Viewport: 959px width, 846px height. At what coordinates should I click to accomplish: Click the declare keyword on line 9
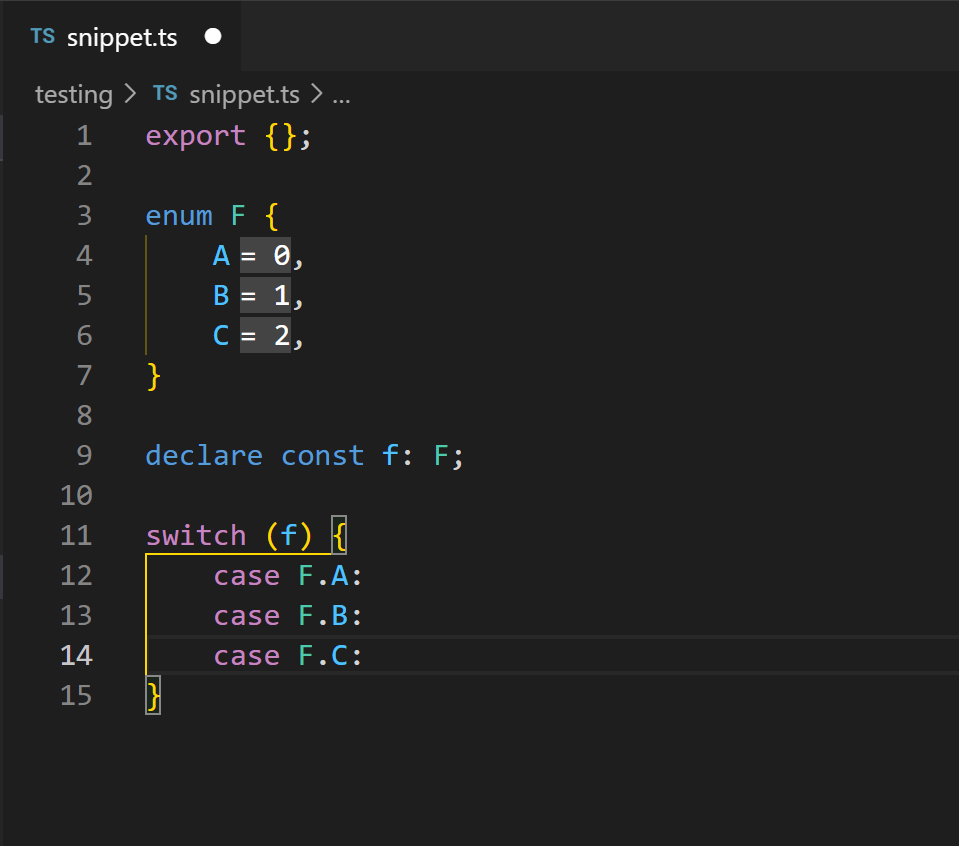click(x=204, y=456)
